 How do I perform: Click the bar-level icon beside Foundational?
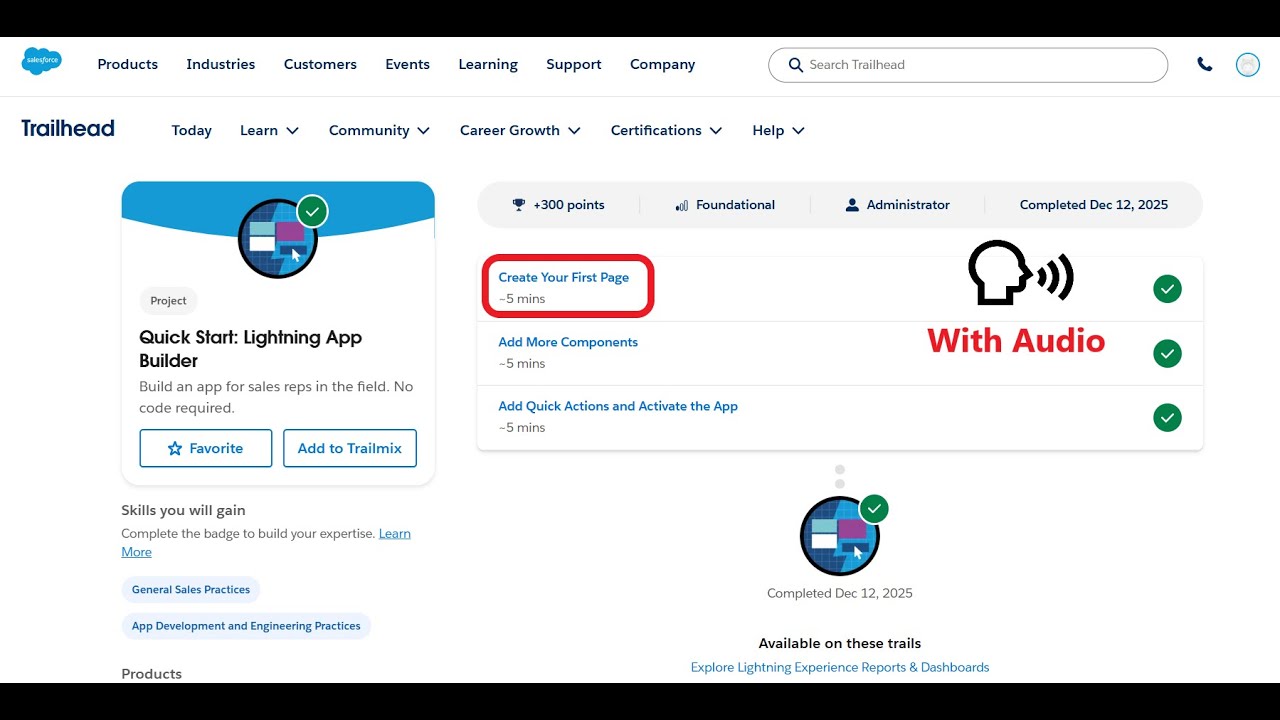pyautogui.click(x=682, y=205)
